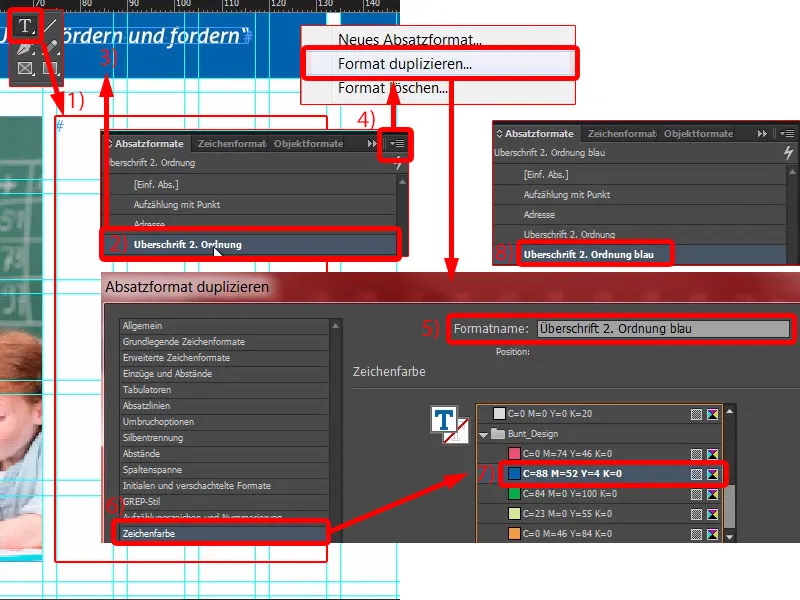The width and height of the screenshot is (800, 600).
Task: Click scroll up arrow of dialog category list
Action: pos(335,326)
